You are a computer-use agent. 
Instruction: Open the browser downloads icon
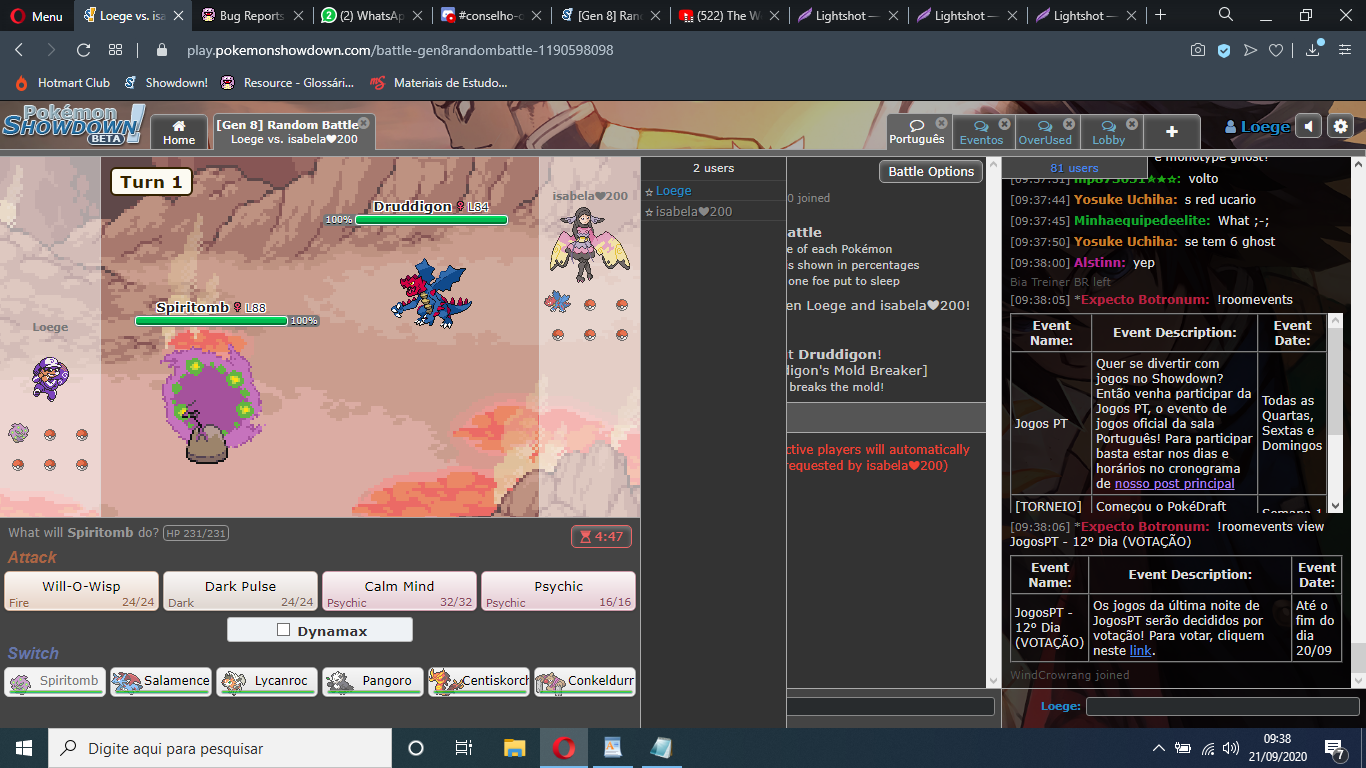(1313, 50)
